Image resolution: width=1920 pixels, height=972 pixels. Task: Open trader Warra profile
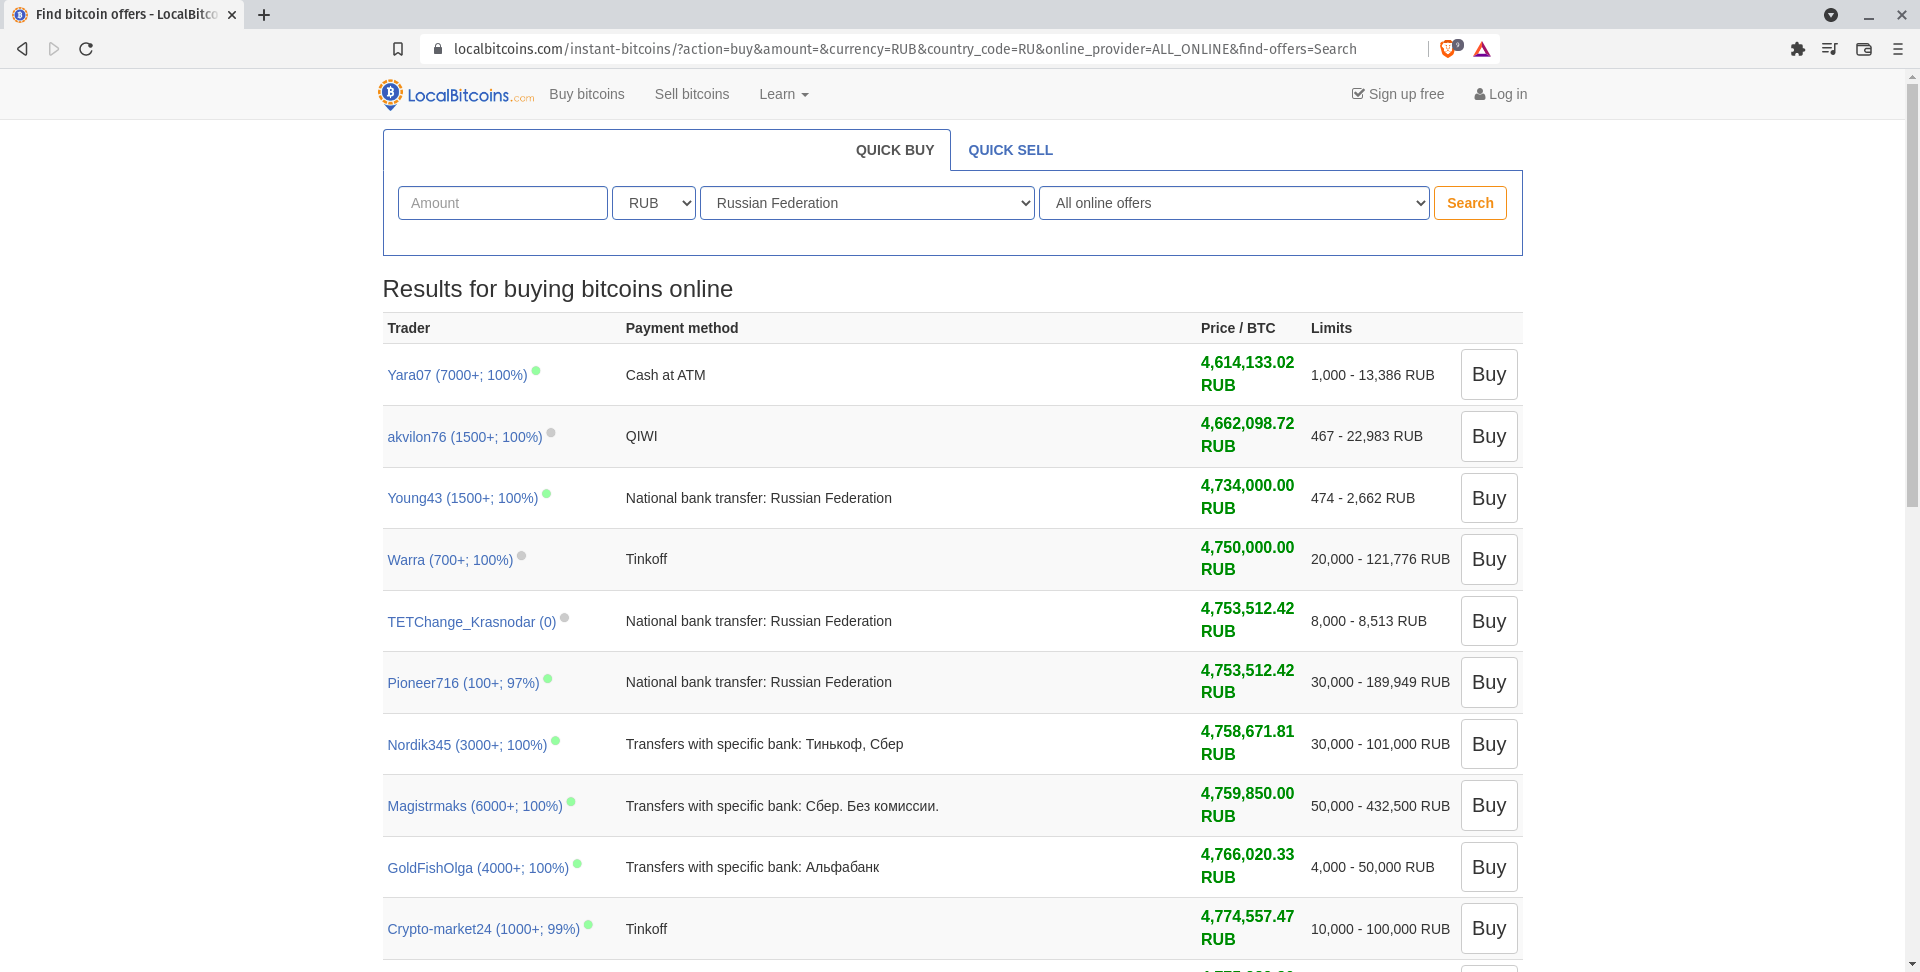pyautogui.click(x=450, y=560)
